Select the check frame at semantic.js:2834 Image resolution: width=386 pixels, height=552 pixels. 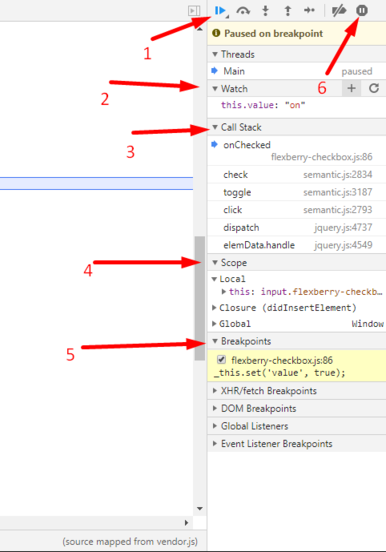tap(297, 175)
